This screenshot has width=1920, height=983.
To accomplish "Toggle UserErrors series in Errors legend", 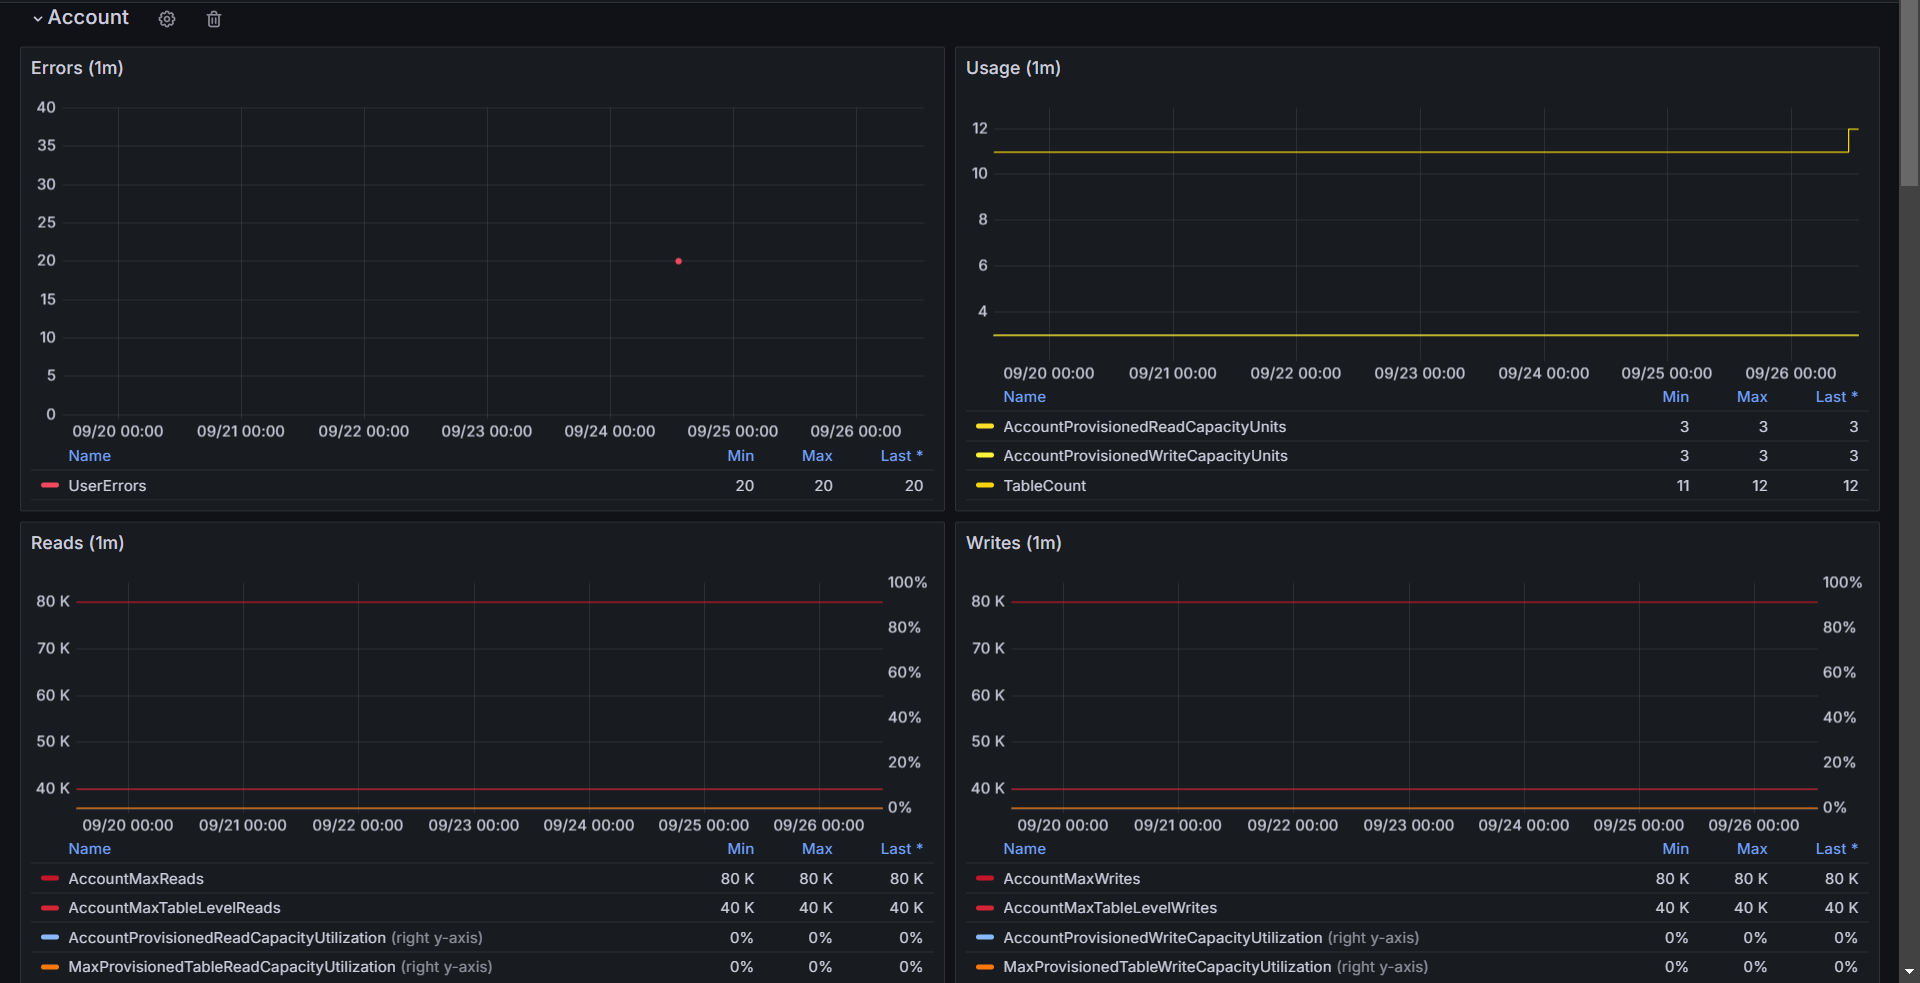I will click(x=107, y=486).
